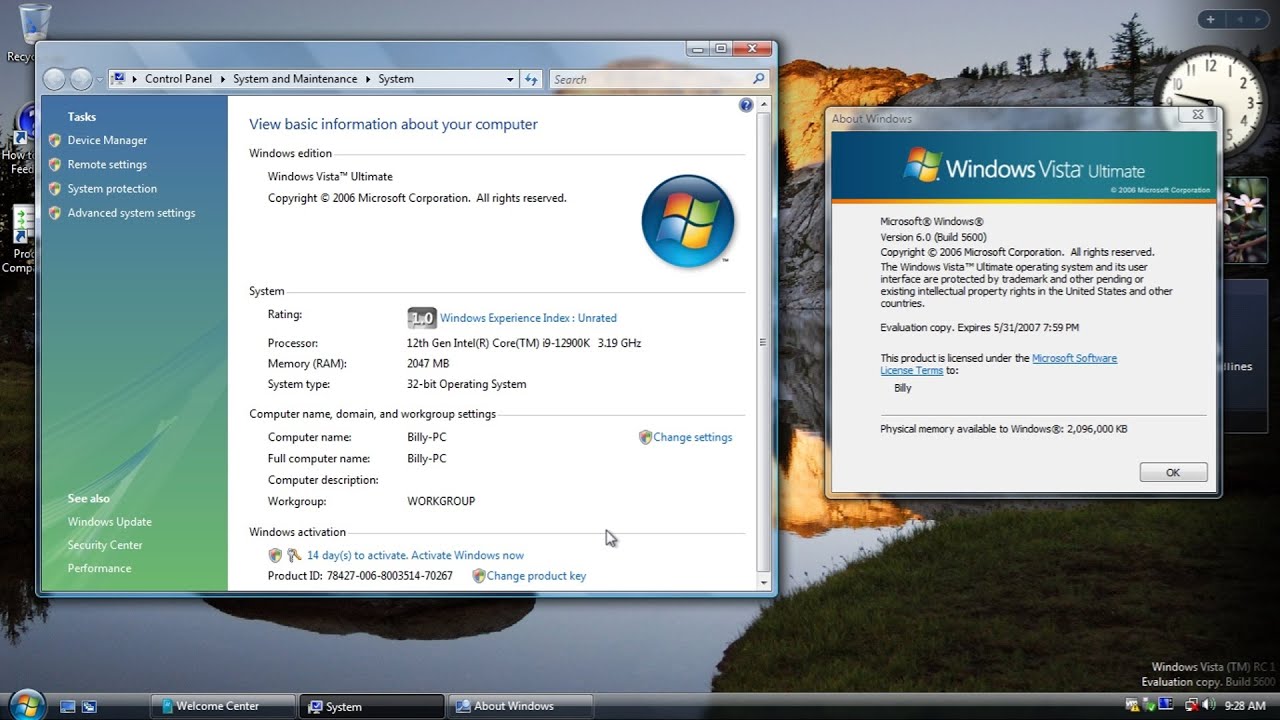Screen dimensions: 1280x720
Task: Click Switch between windows quick launch icon
Action: [x=89, y=706]
